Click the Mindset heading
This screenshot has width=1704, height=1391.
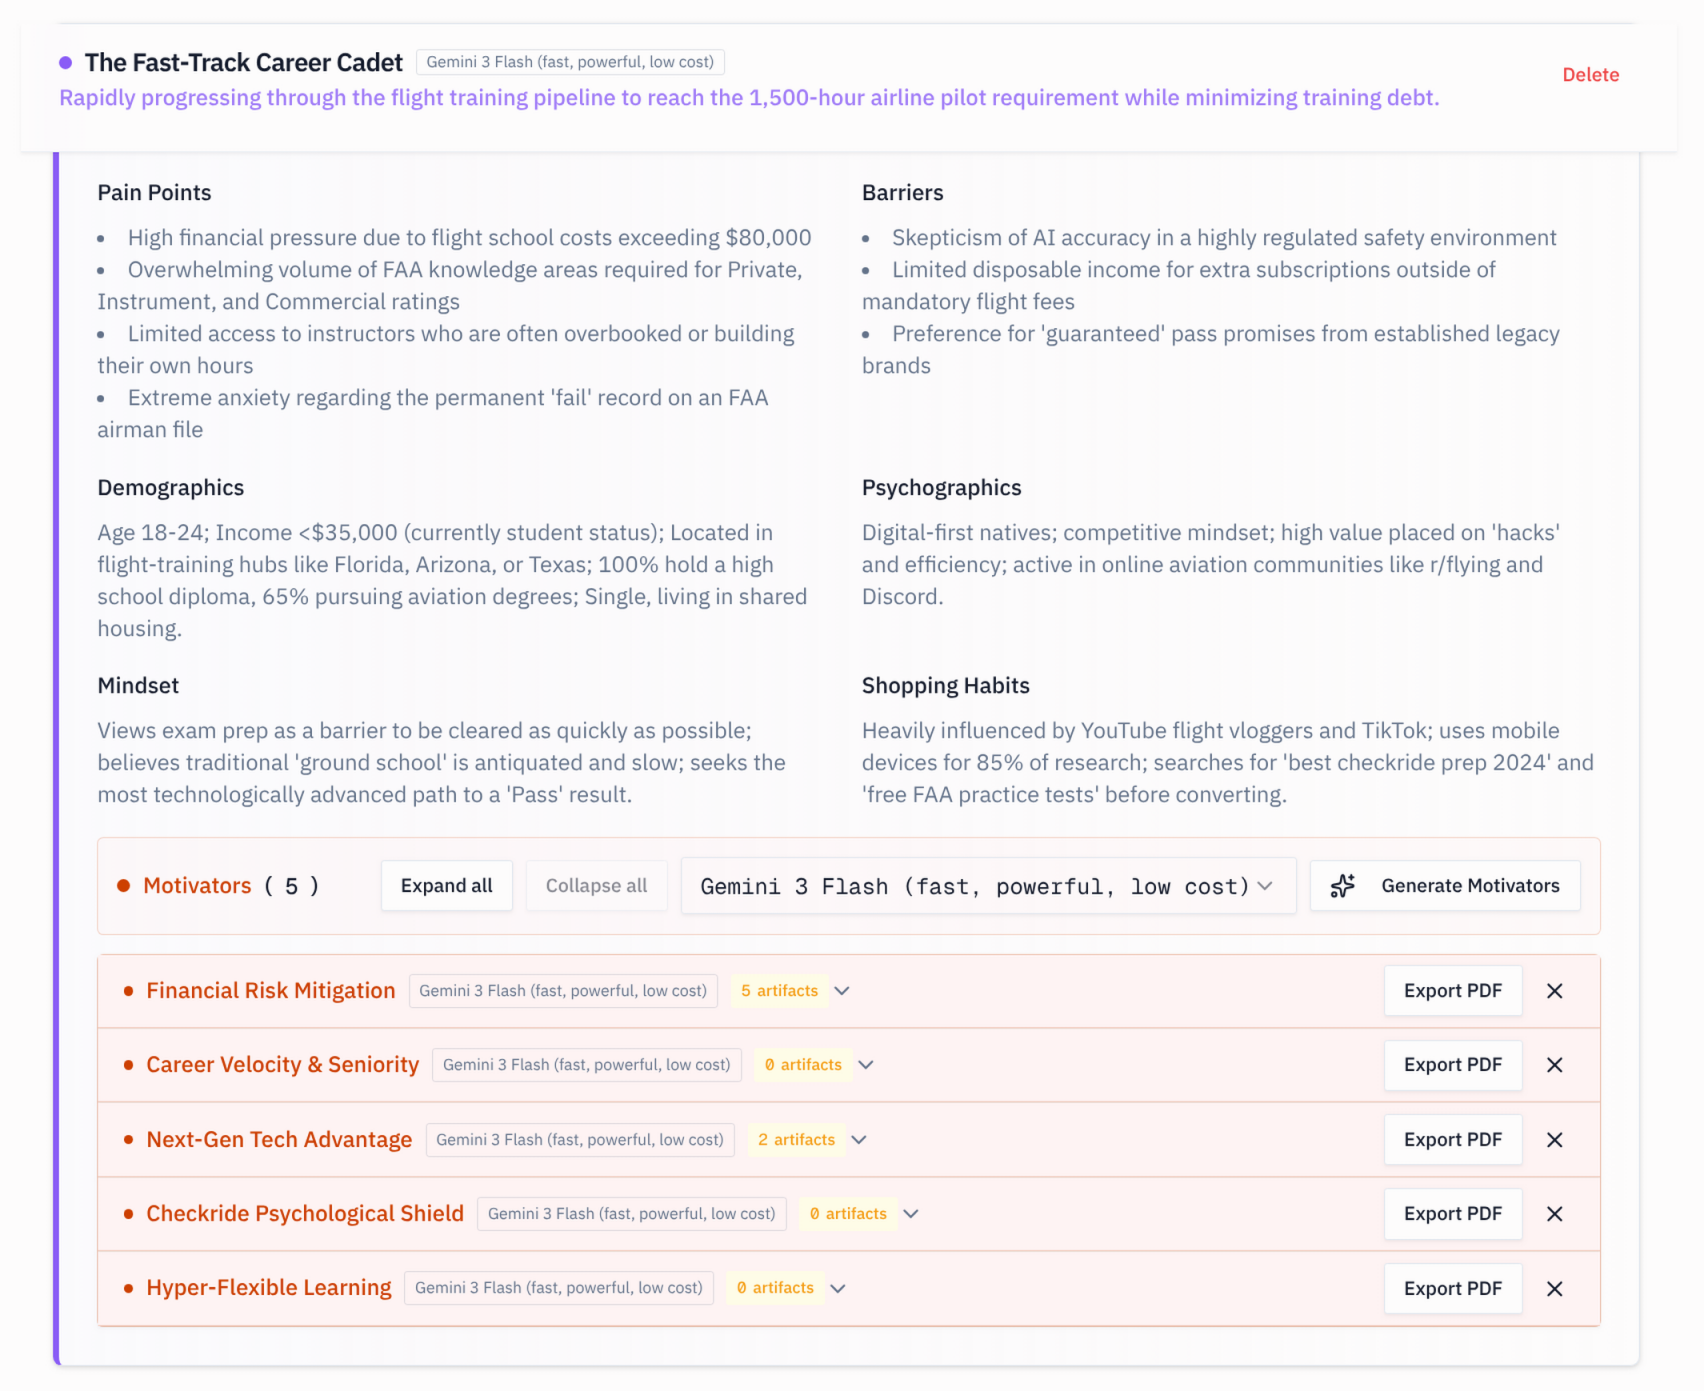(x=138, y=686)
